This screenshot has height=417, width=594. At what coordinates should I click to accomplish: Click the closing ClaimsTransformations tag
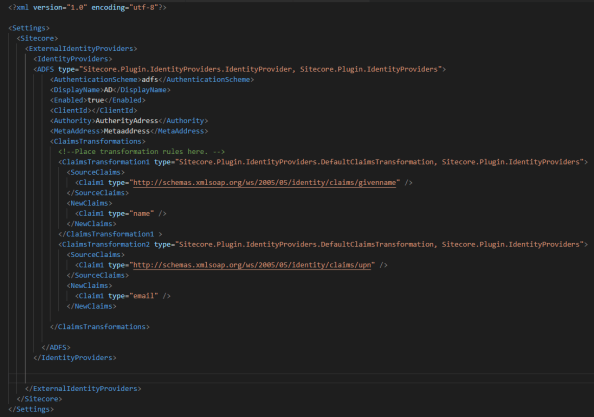pyautogui.click(x=100, y=326)
